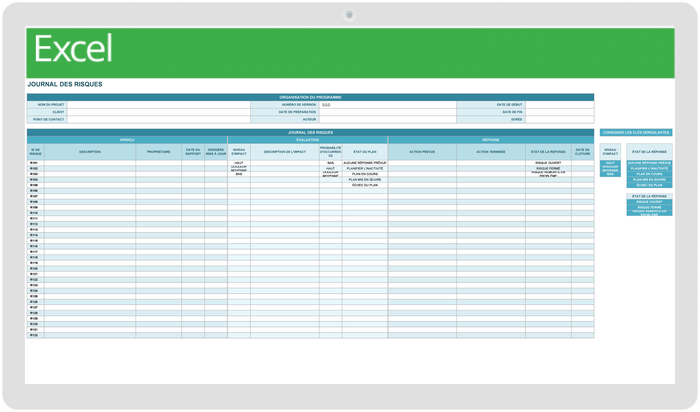700x412 pixels.
Task: Select the empty cell beside DATE DE DÉBUT
Action: 560,104
